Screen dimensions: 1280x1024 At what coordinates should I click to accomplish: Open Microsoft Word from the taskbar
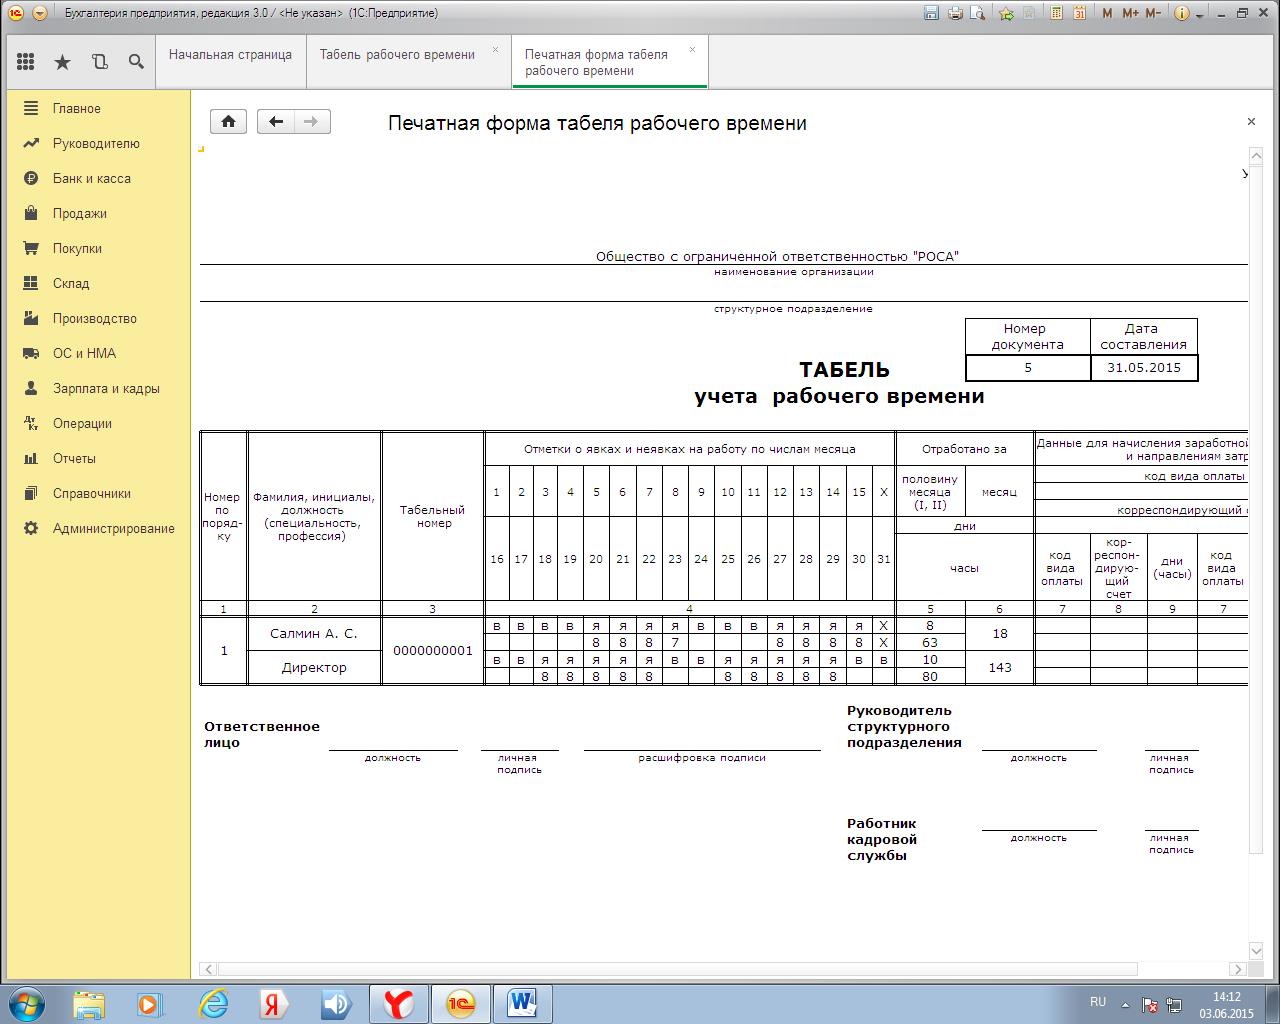tap(522, 1002)
